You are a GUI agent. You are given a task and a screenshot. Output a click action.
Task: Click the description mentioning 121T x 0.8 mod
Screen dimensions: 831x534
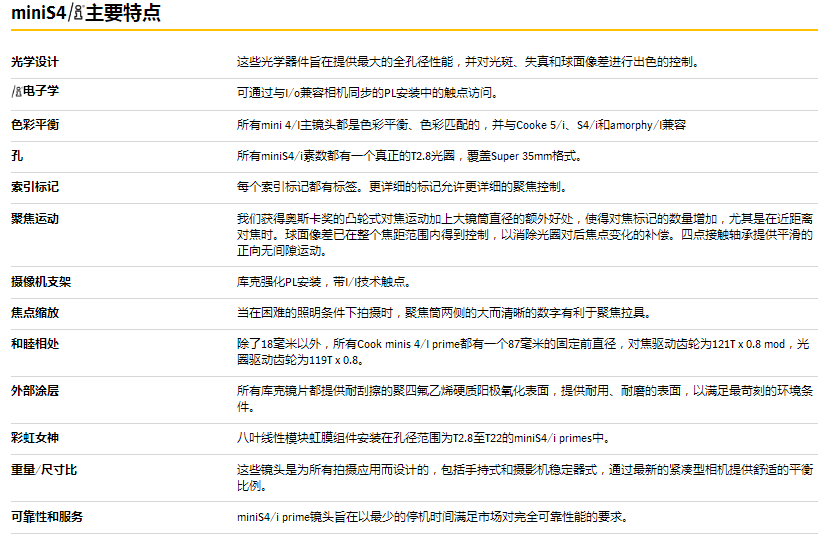click(523, 352)
